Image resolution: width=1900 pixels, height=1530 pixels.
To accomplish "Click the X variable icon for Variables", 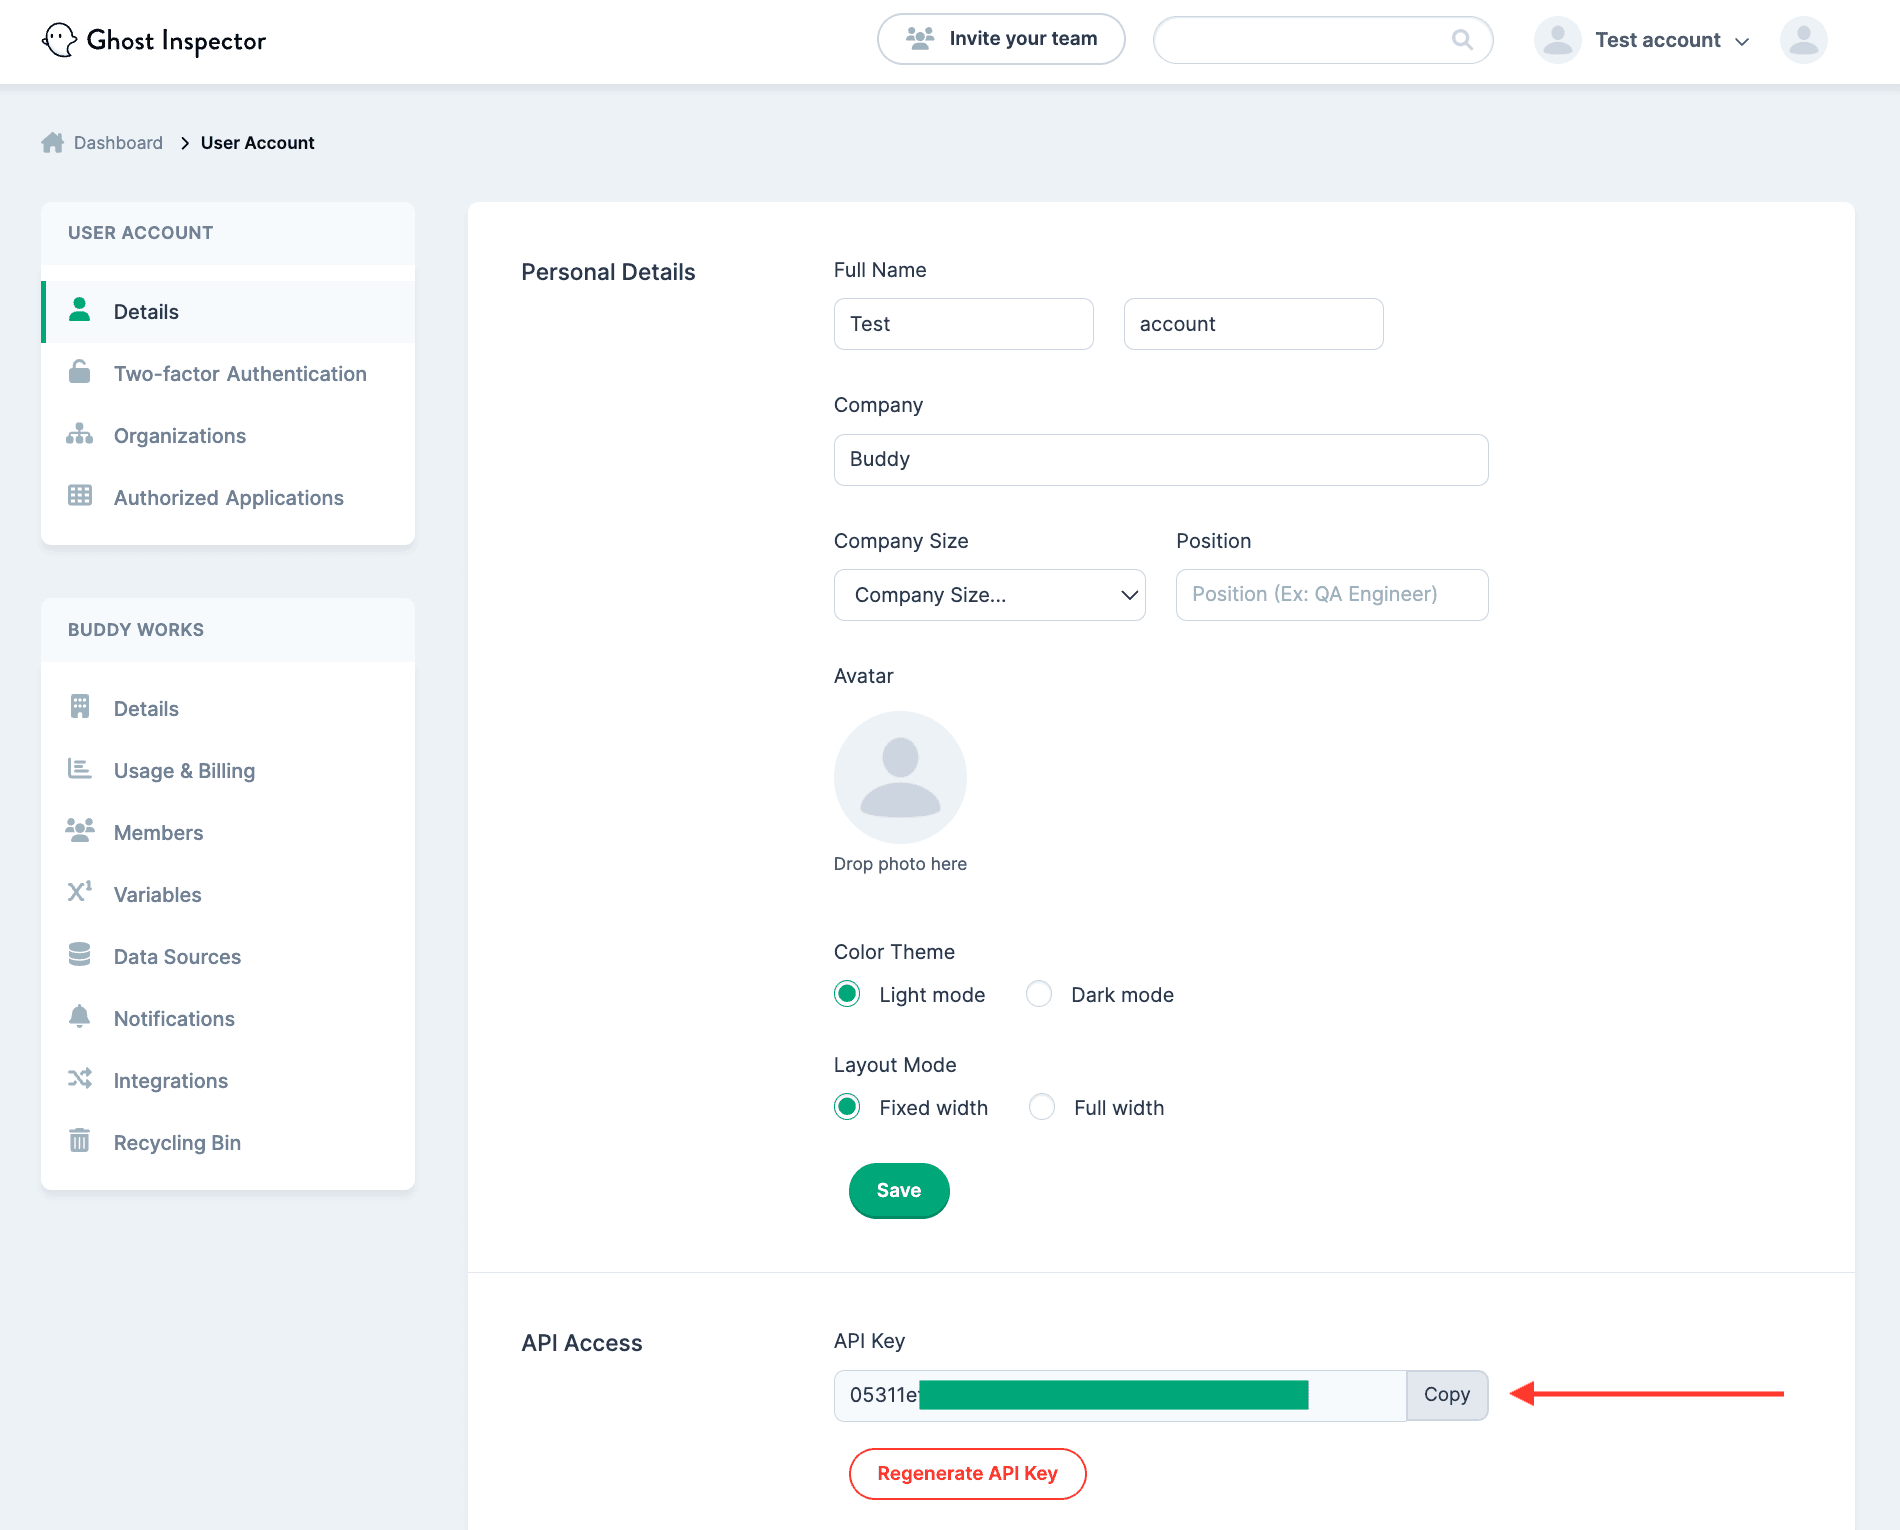I will click(80, 892).
